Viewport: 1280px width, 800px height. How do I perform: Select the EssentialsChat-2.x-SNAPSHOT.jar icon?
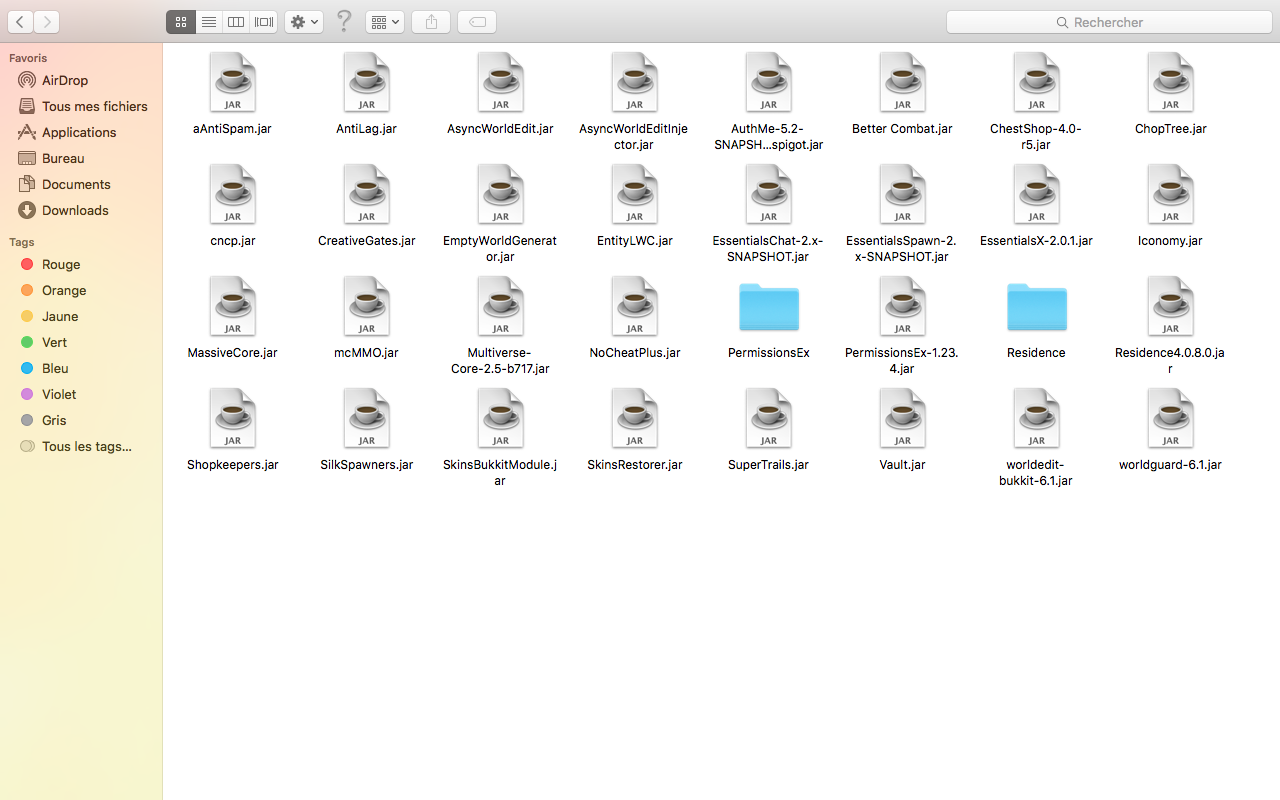tap(769, 194)
